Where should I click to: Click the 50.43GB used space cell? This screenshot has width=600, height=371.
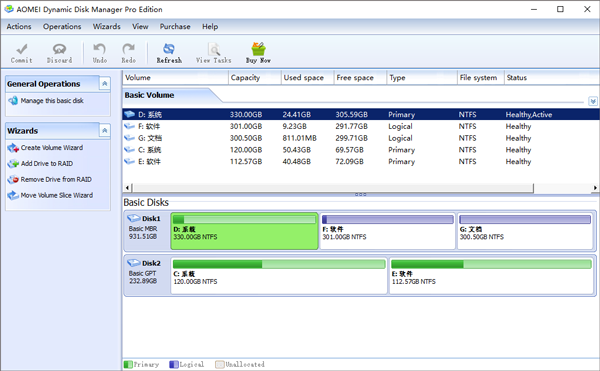(297, 150)
